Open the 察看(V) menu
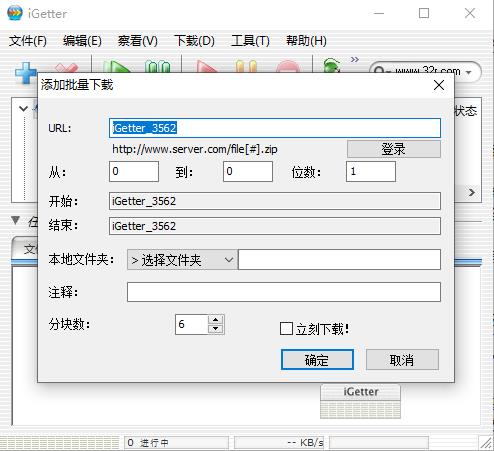Screen dimensions: 494x451 pos(138,41)
